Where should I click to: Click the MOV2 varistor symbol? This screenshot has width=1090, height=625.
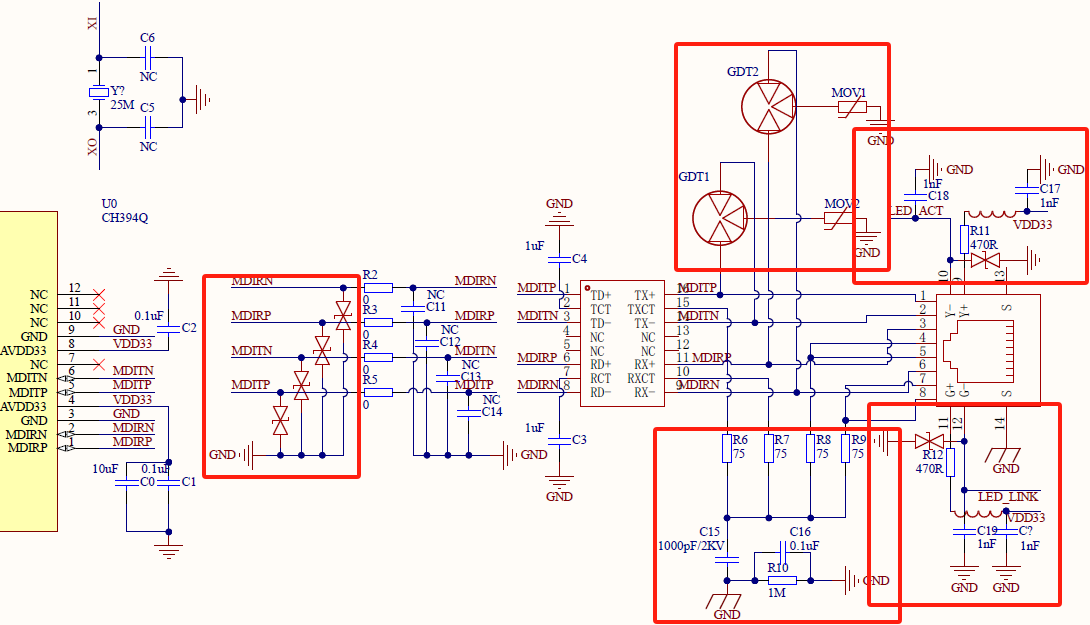(x=838, y=218)
